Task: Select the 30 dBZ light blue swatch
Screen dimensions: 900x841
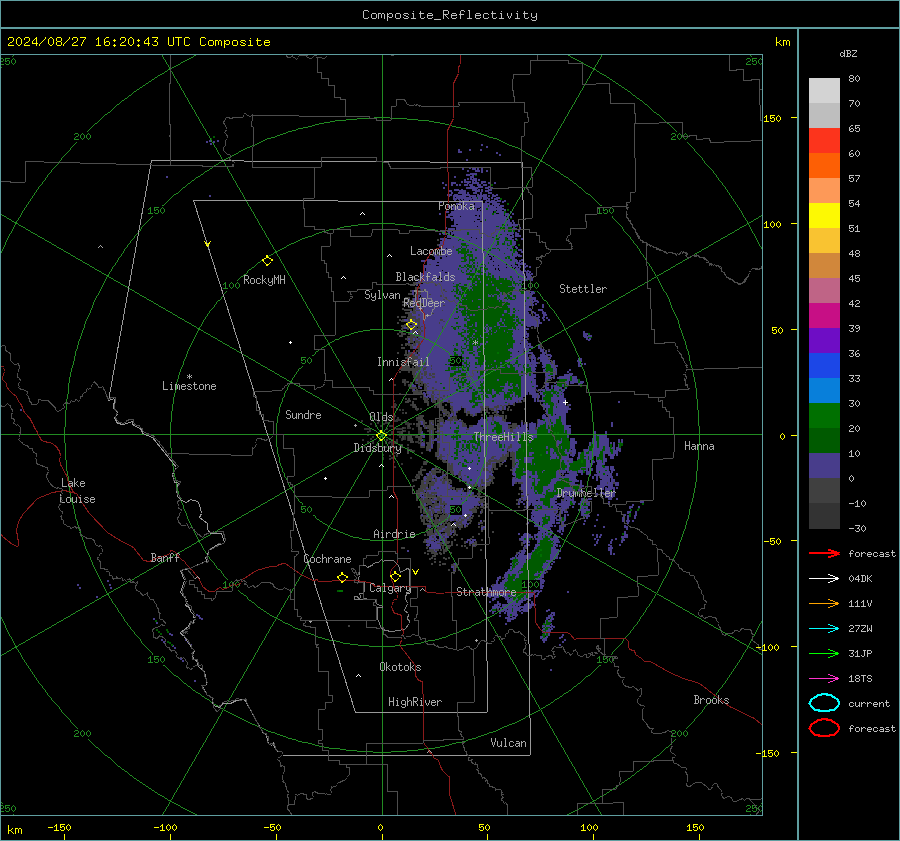Action: [824, 391]
